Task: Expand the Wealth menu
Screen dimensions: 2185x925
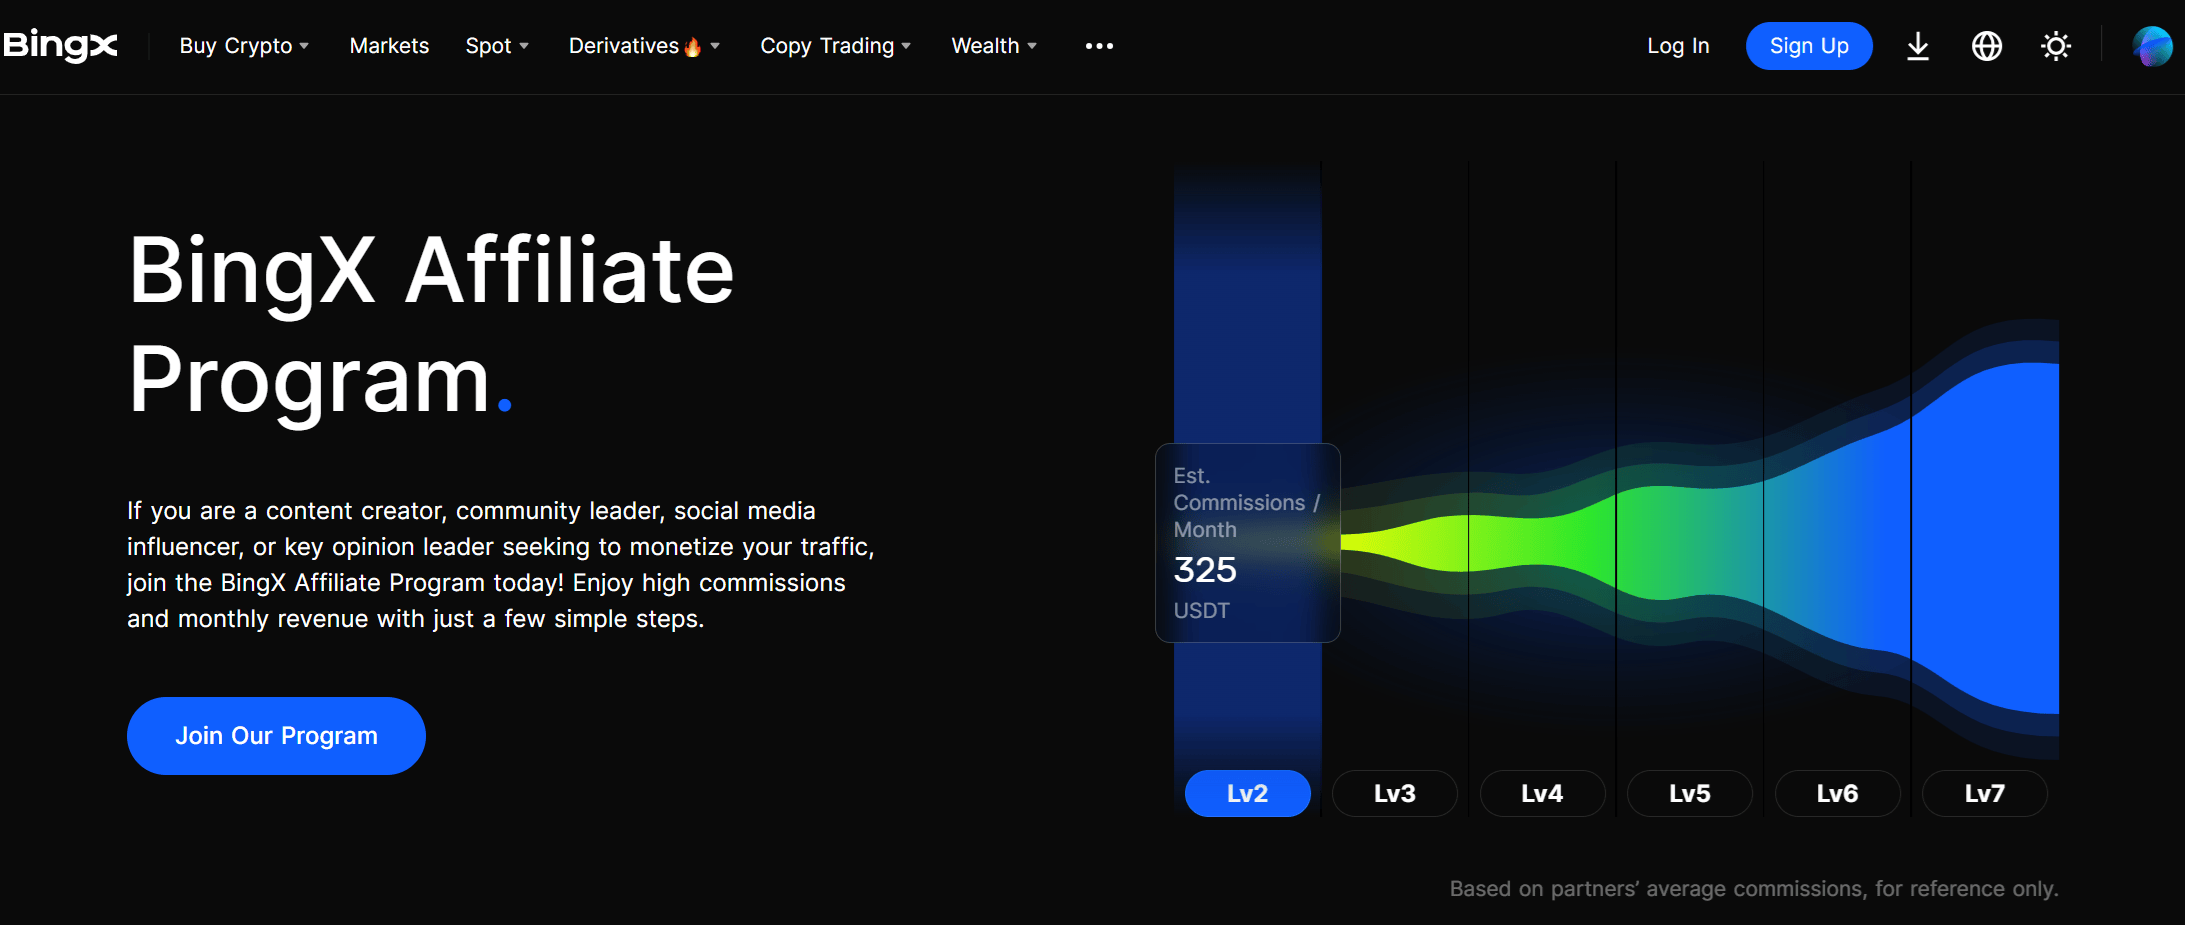Action: click(x=994, y=46)
